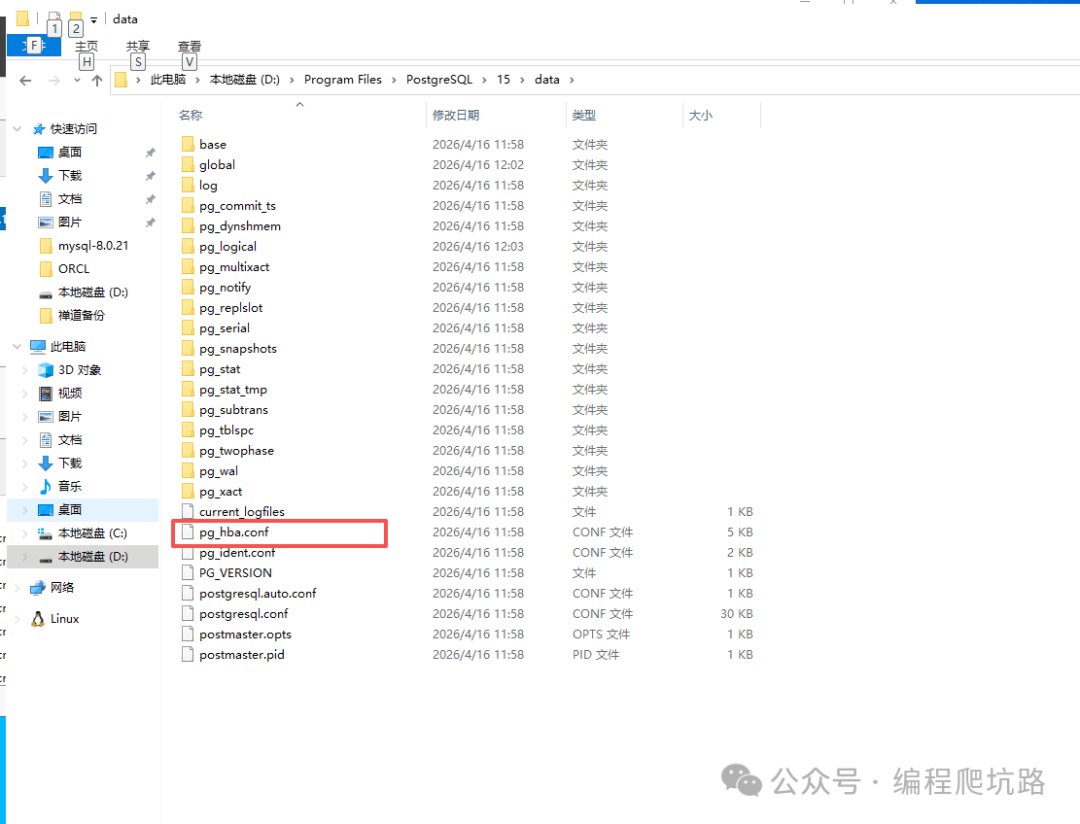Open recent locations dropdown beside forward arrow
Image resolution: width=1080 pixels, height=824 pixels.
pyautogui.click(x=76, y=80)
